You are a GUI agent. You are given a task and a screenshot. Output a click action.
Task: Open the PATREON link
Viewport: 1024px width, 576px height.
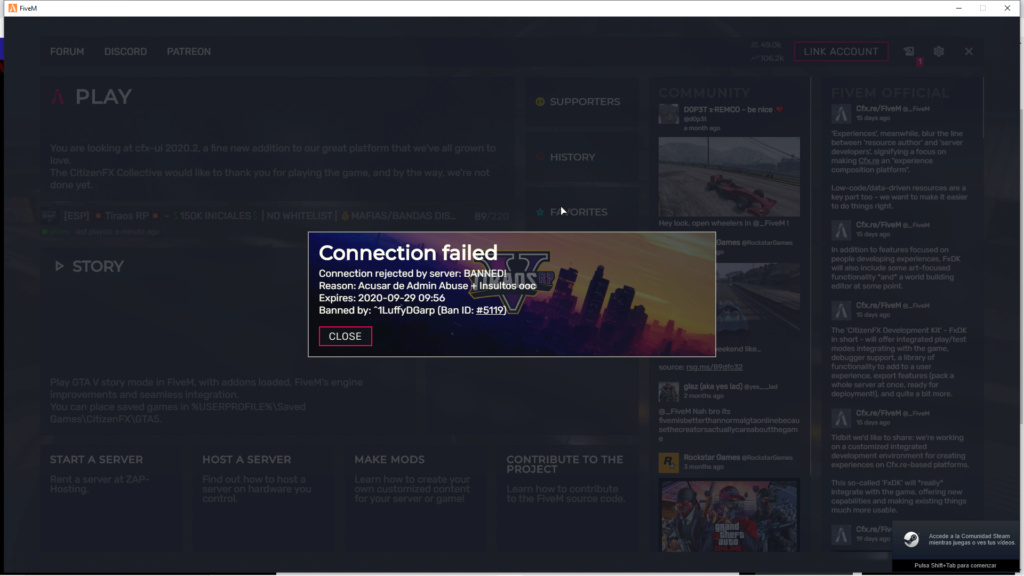(x=189, y=52)
